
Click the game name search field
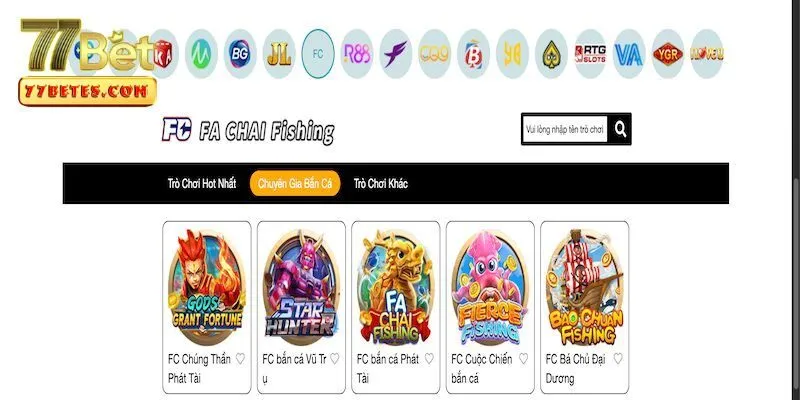click(565, 129)
